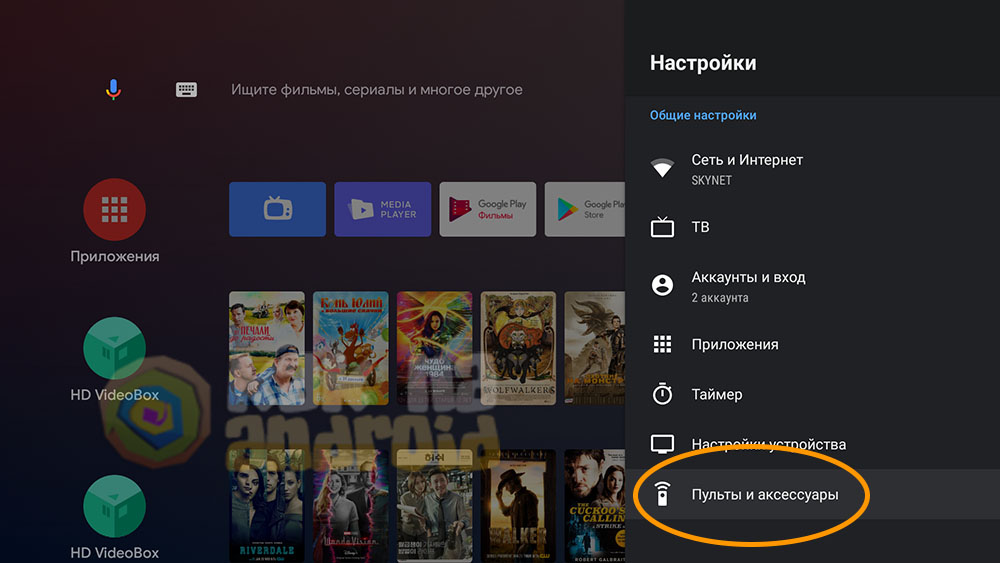Click the search field for films and series
1000x563 pixels.
[x=376, y=89]
